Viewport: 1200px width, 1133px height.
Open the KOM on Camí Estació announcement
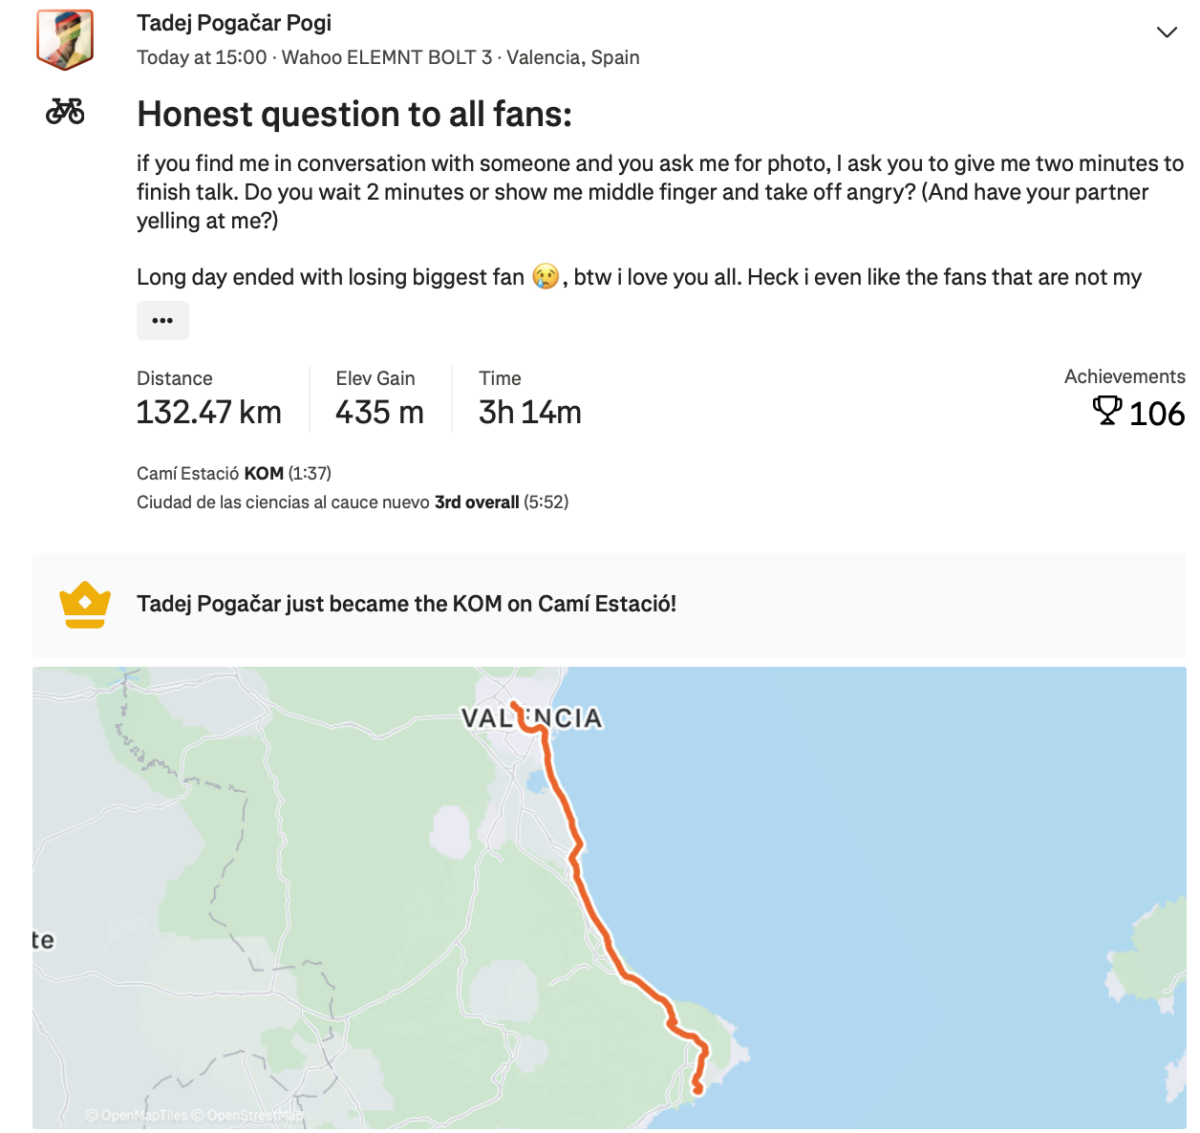(x=406, y=604)
